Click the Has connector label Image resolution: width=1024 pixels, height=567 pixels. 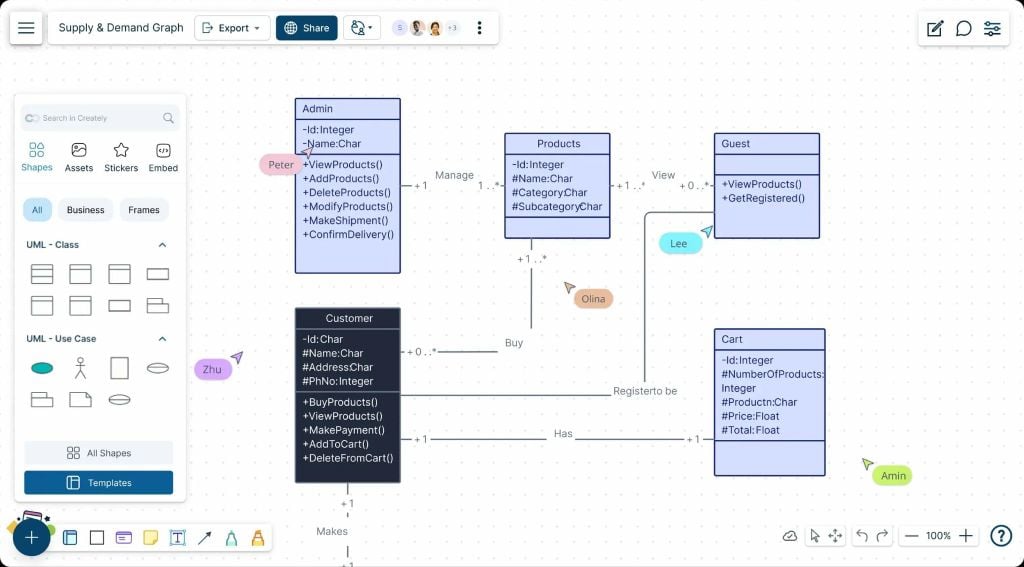[x=563, y=433]
